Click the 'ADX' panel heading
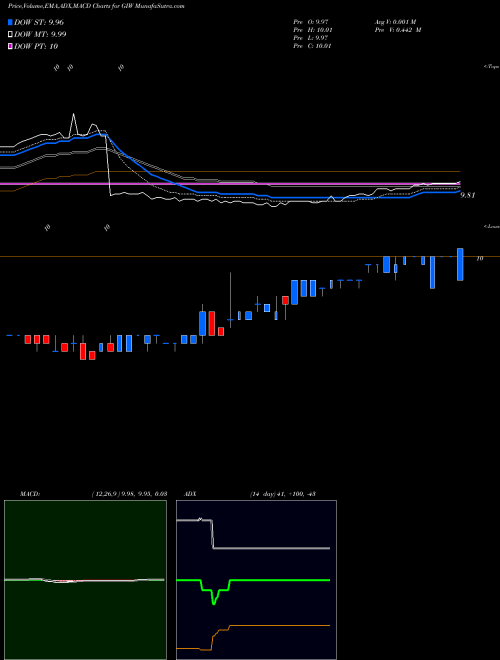The height and width of the screenshot is (660, 500). pos(190,494)
